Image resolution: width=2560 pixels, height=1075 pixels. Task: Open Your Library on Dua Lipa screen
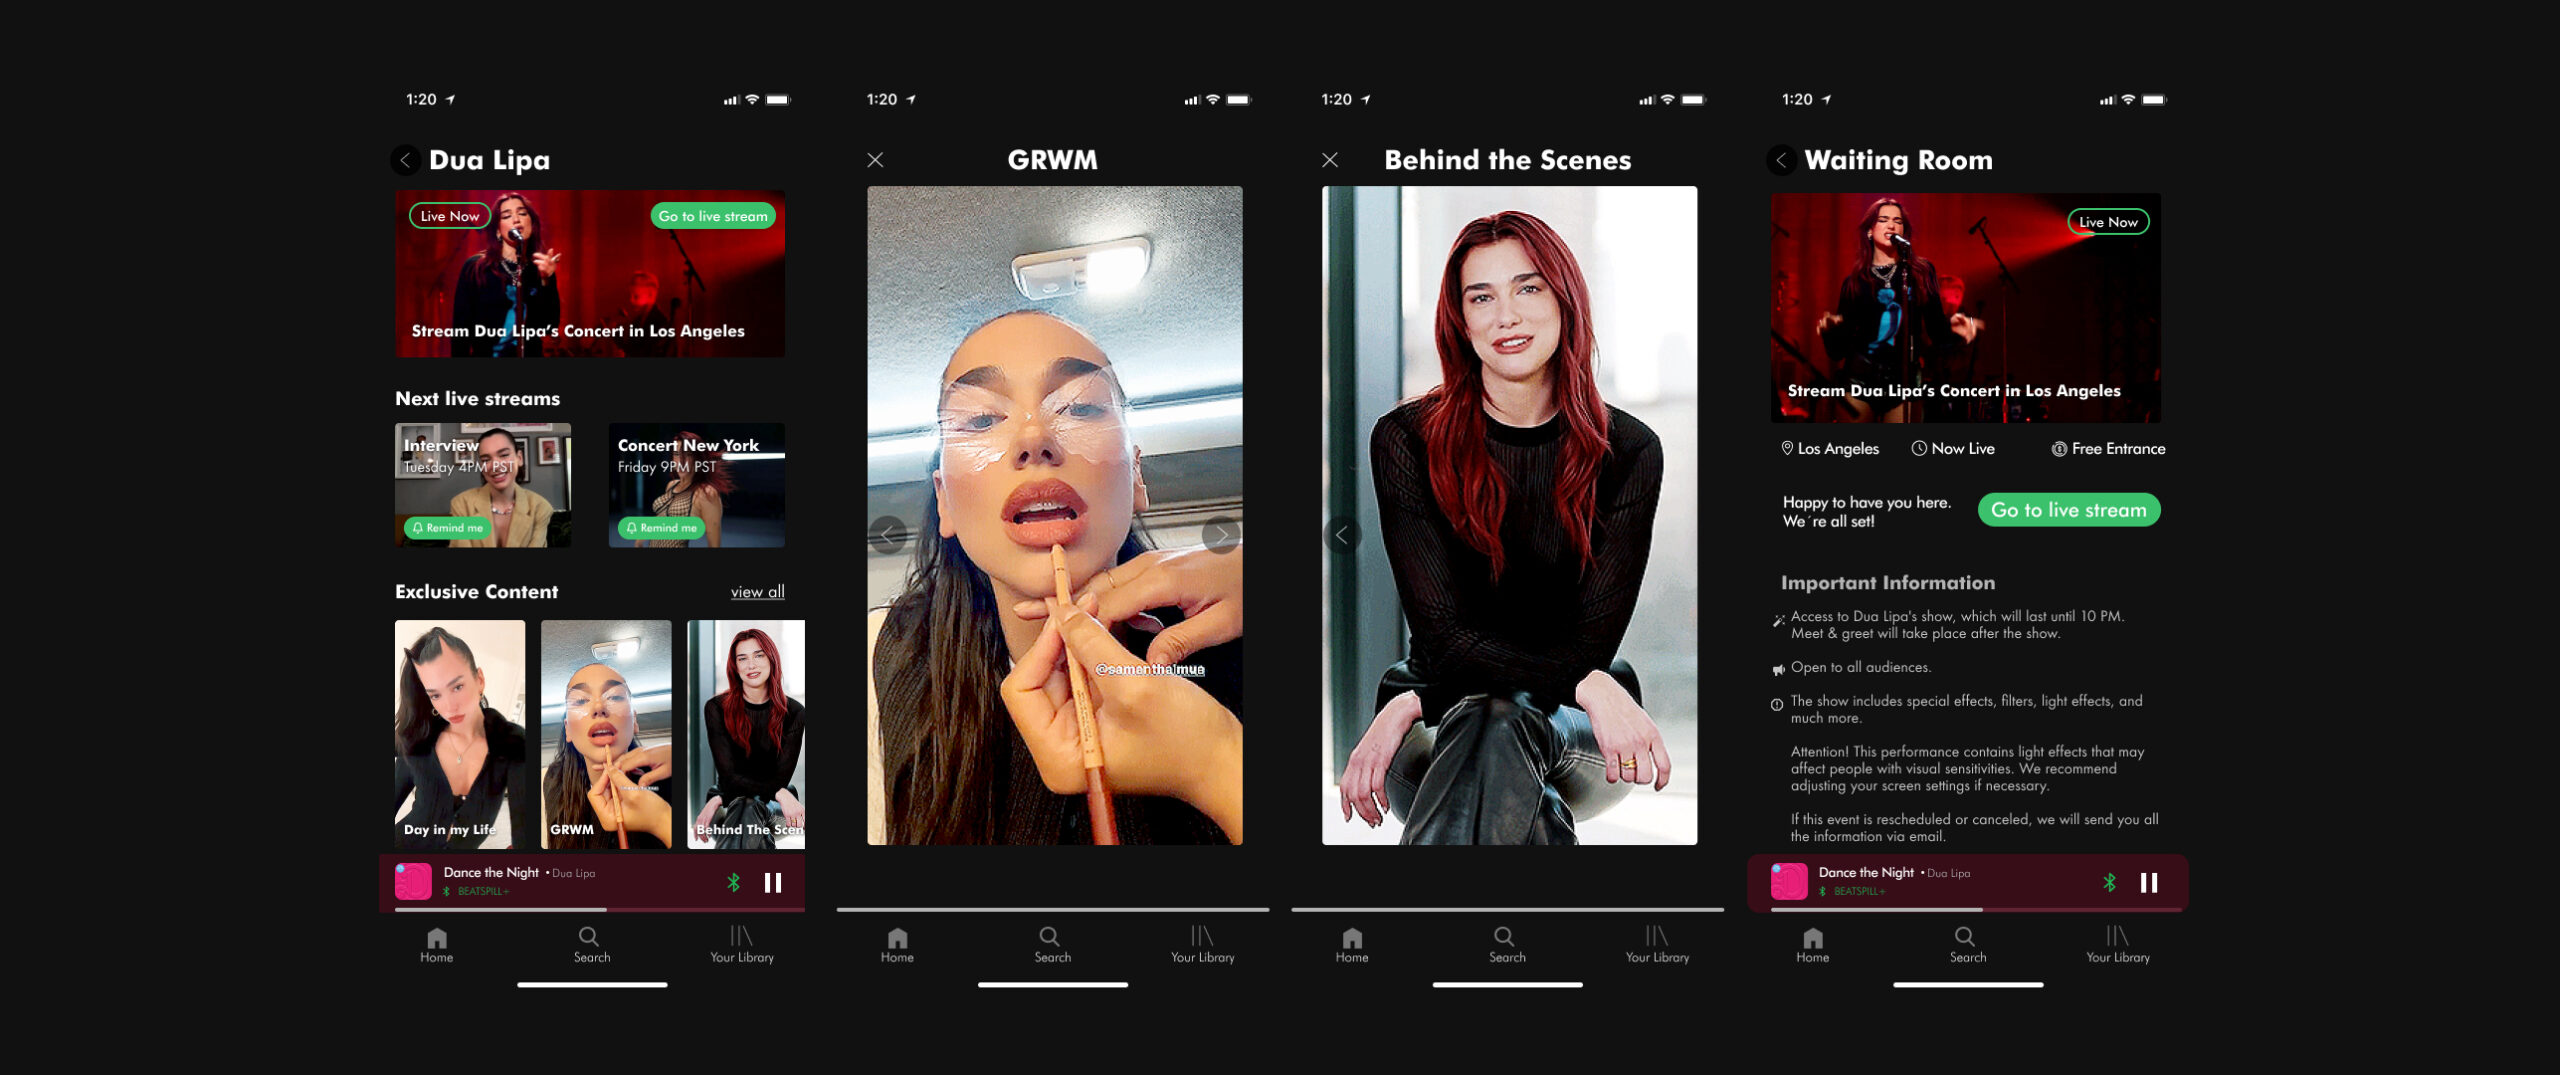click(741, 943)
